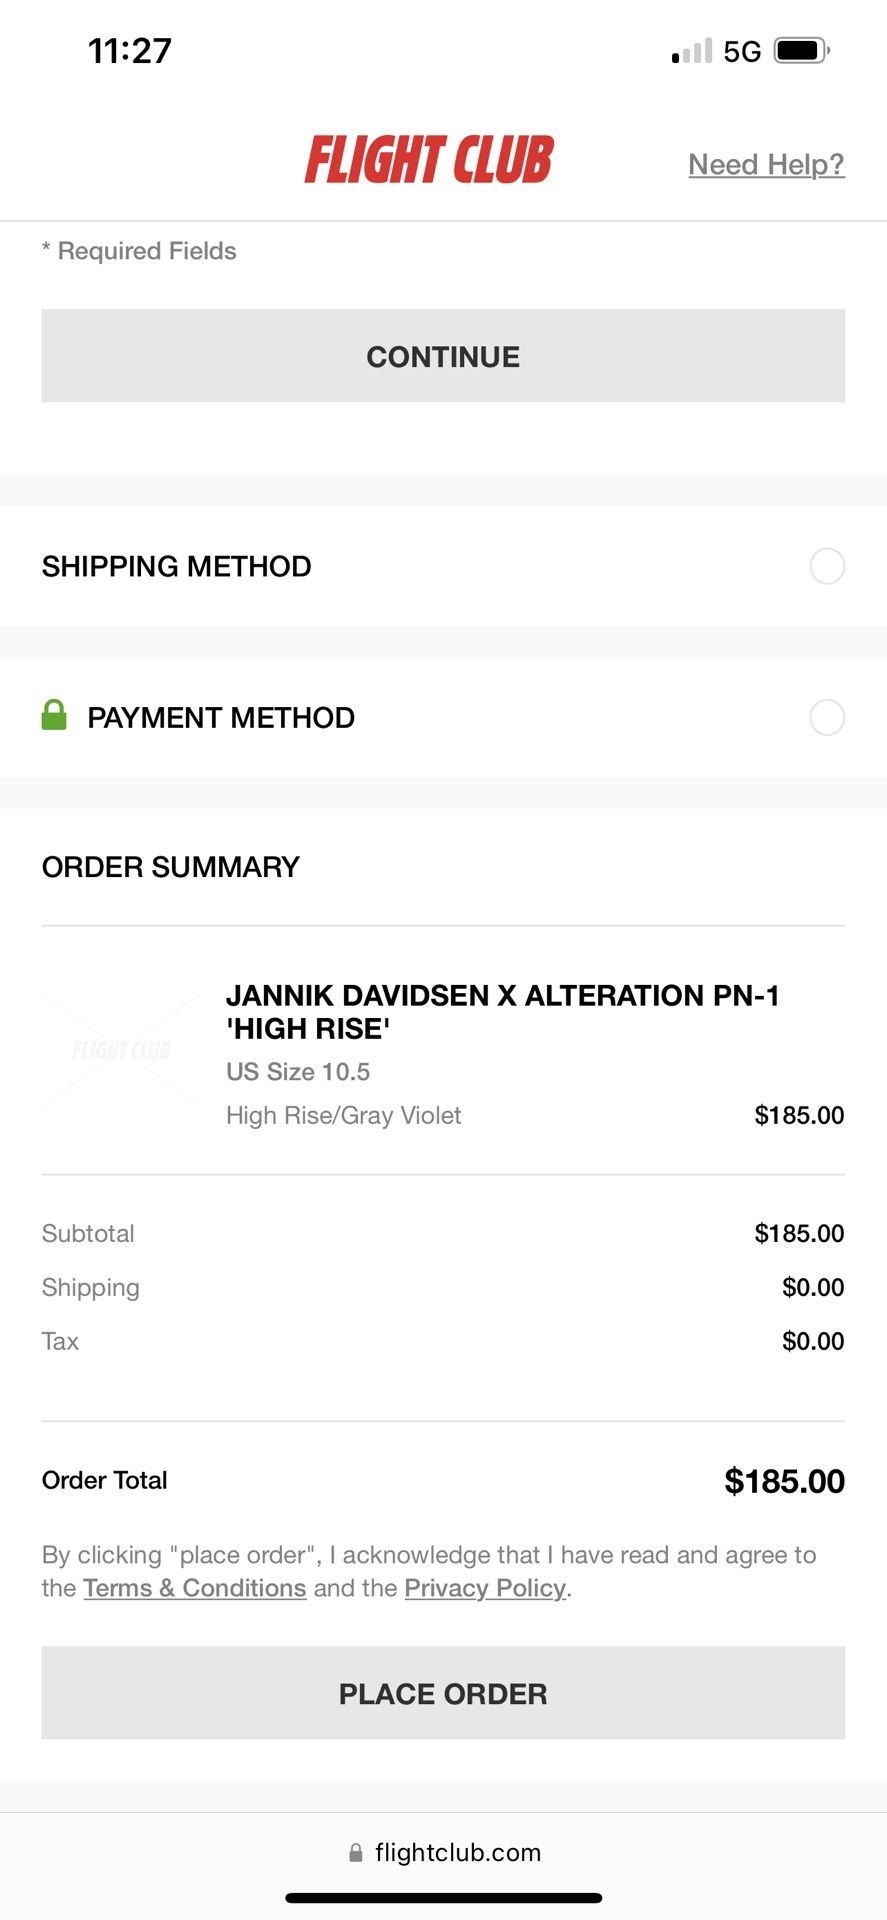This screenshot has height=1920, width=887.
Task: Open the Terms & Conditions link
Action: point(195,1588)
